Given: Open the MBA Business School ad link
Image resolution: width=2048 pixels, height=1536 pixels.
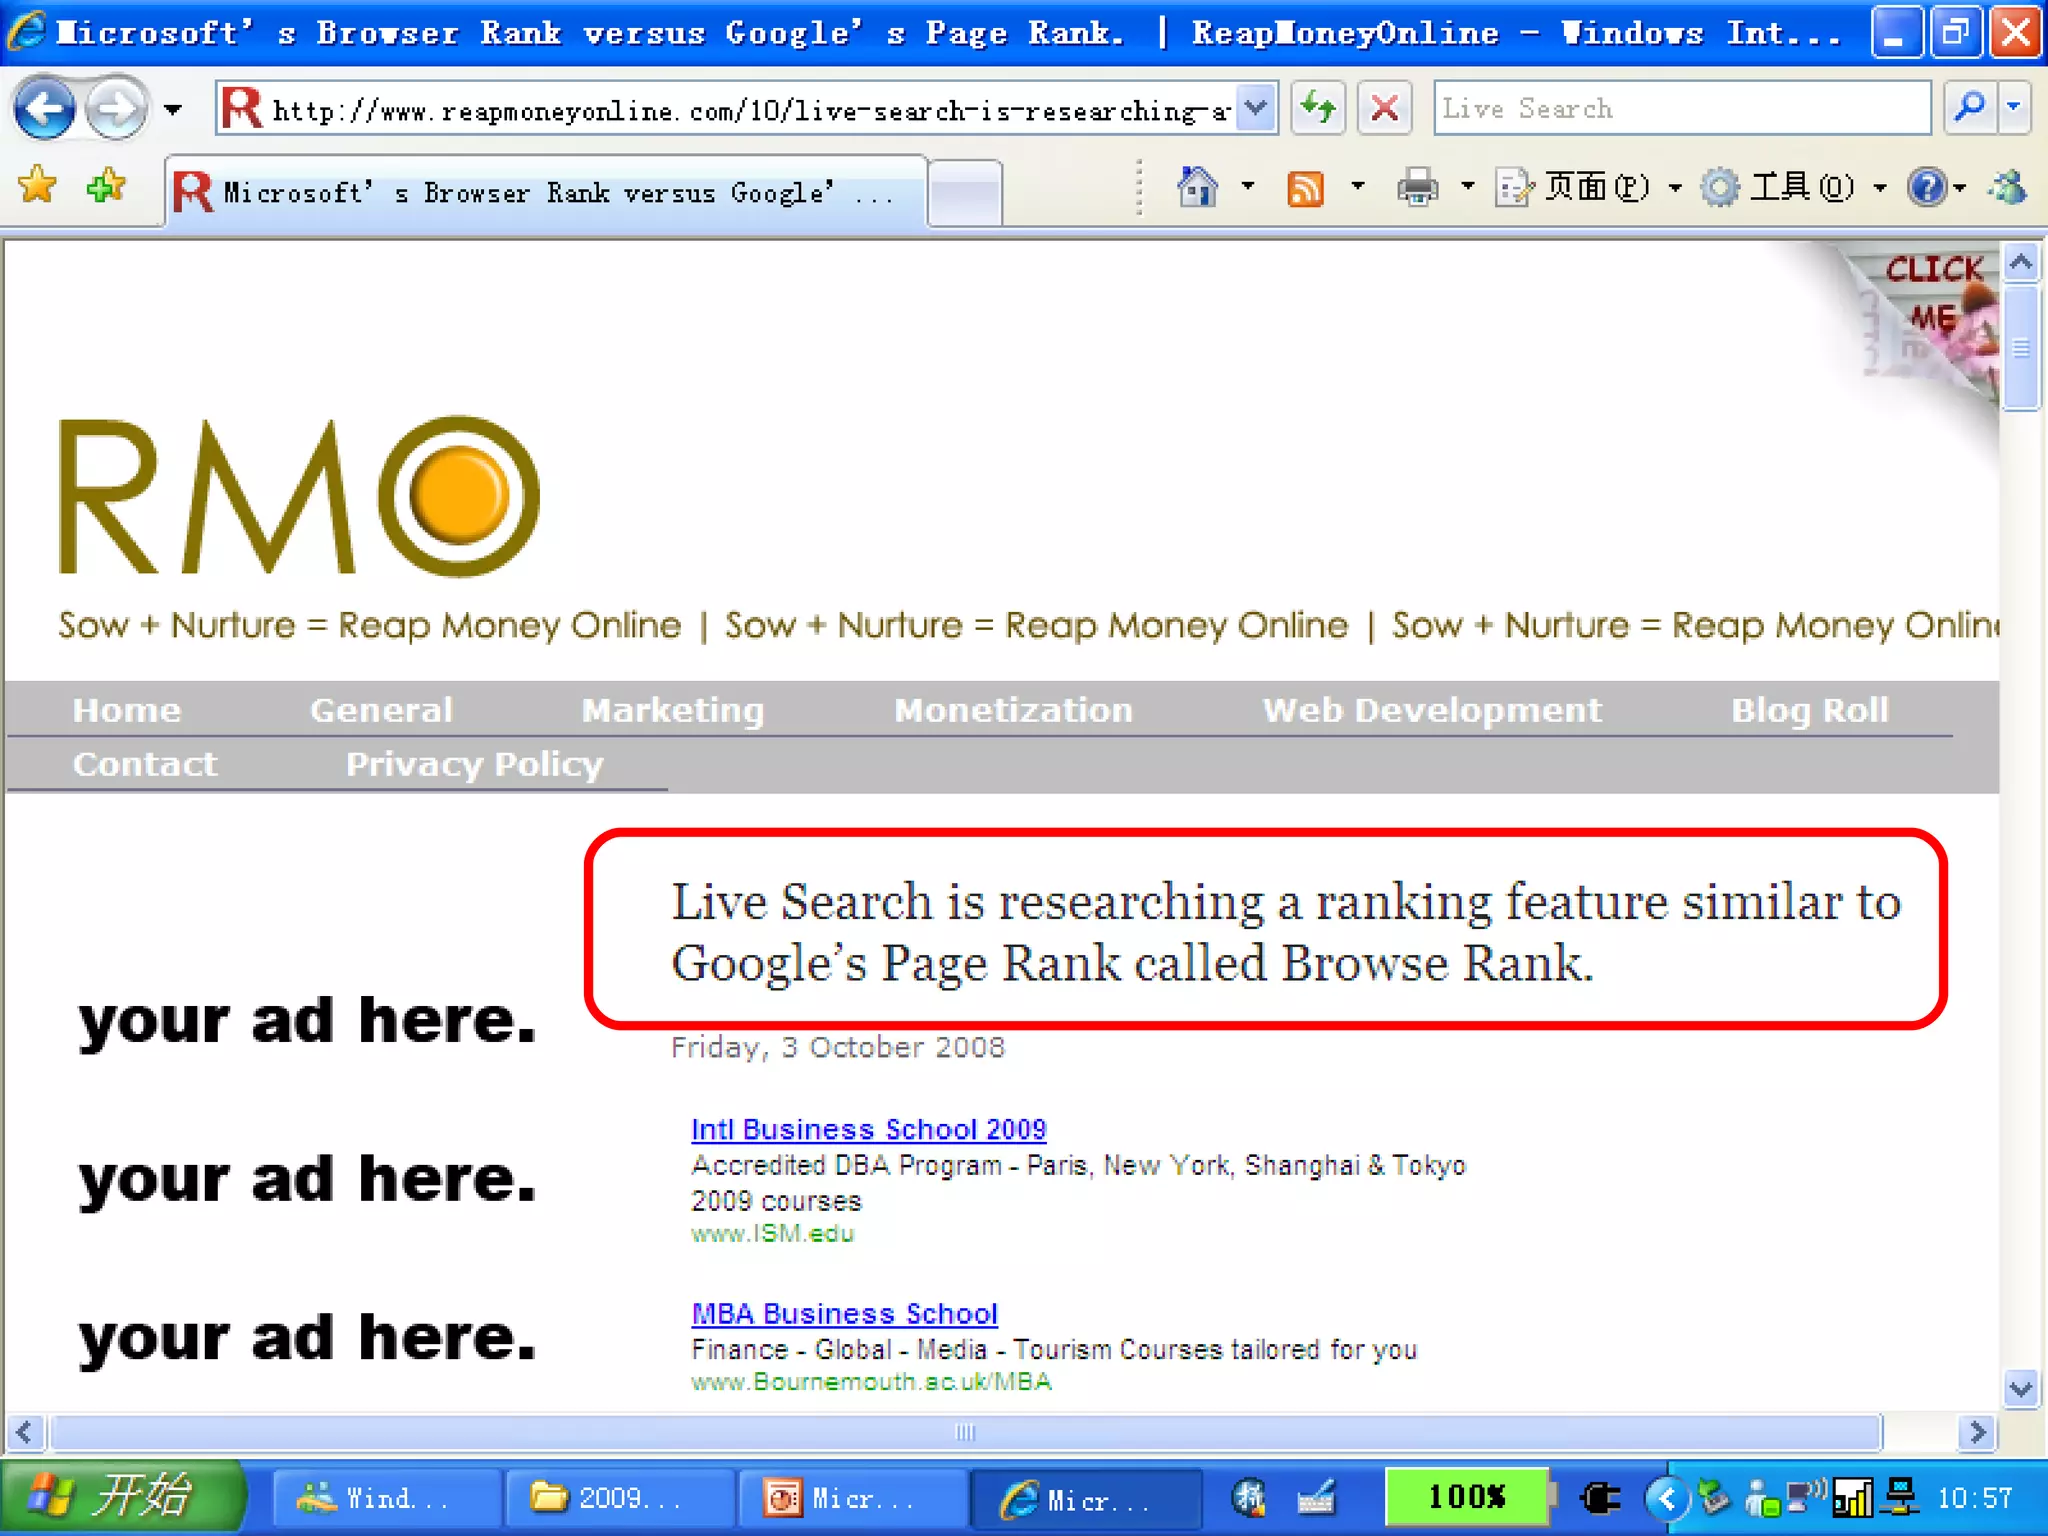Looking at the screenshot, I should point(844,1313).
